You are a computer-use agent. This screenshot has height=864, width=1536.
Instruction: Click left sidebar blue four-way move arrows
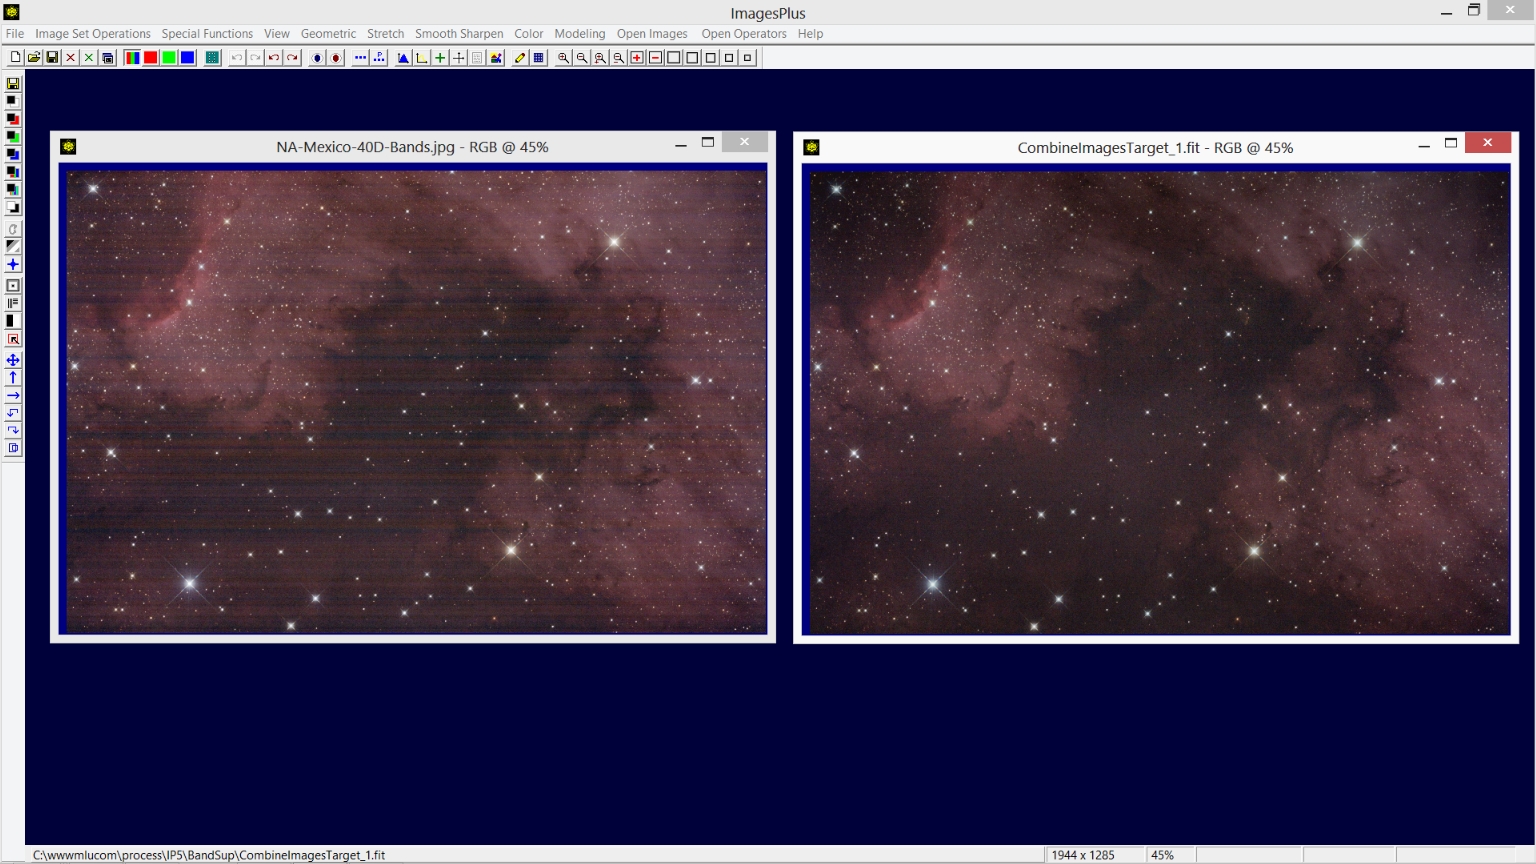pos(13,360)
